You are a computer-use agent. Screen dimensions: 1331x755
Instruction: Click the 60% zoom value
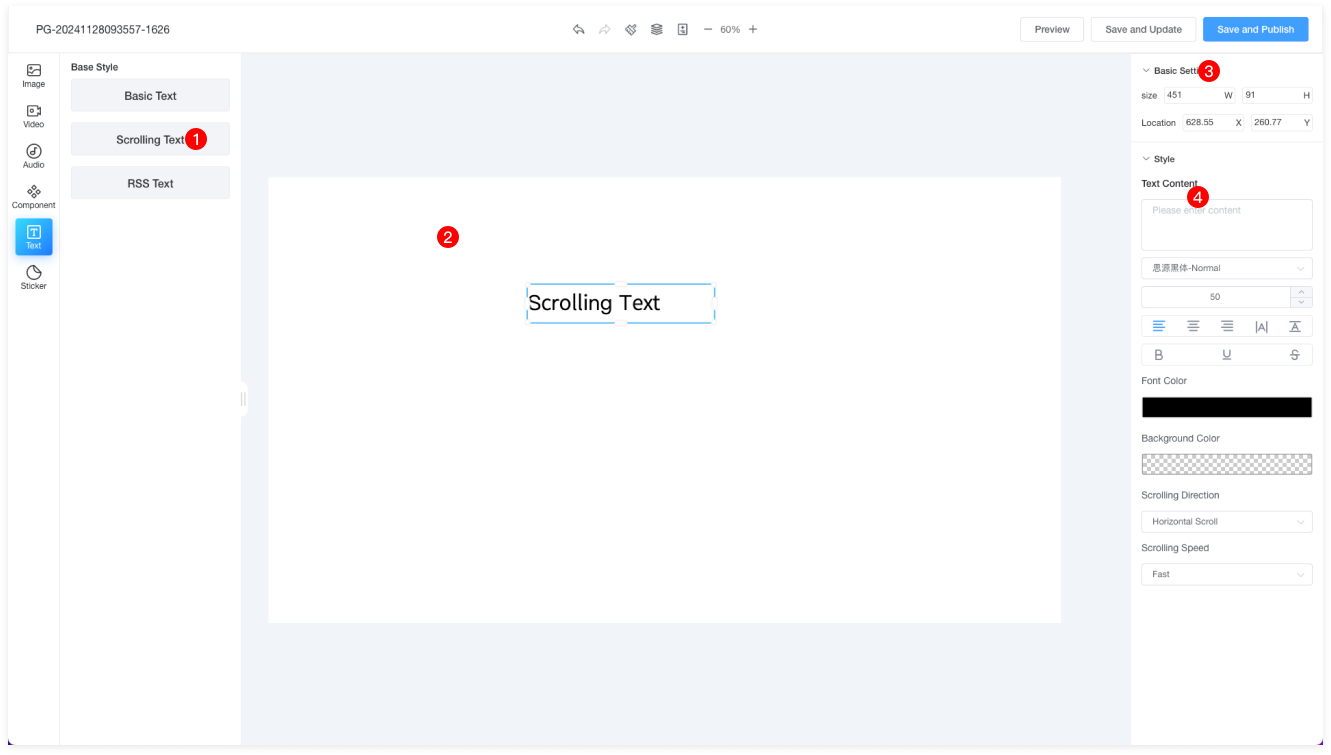pyautogui.click(x=730, y=29)
